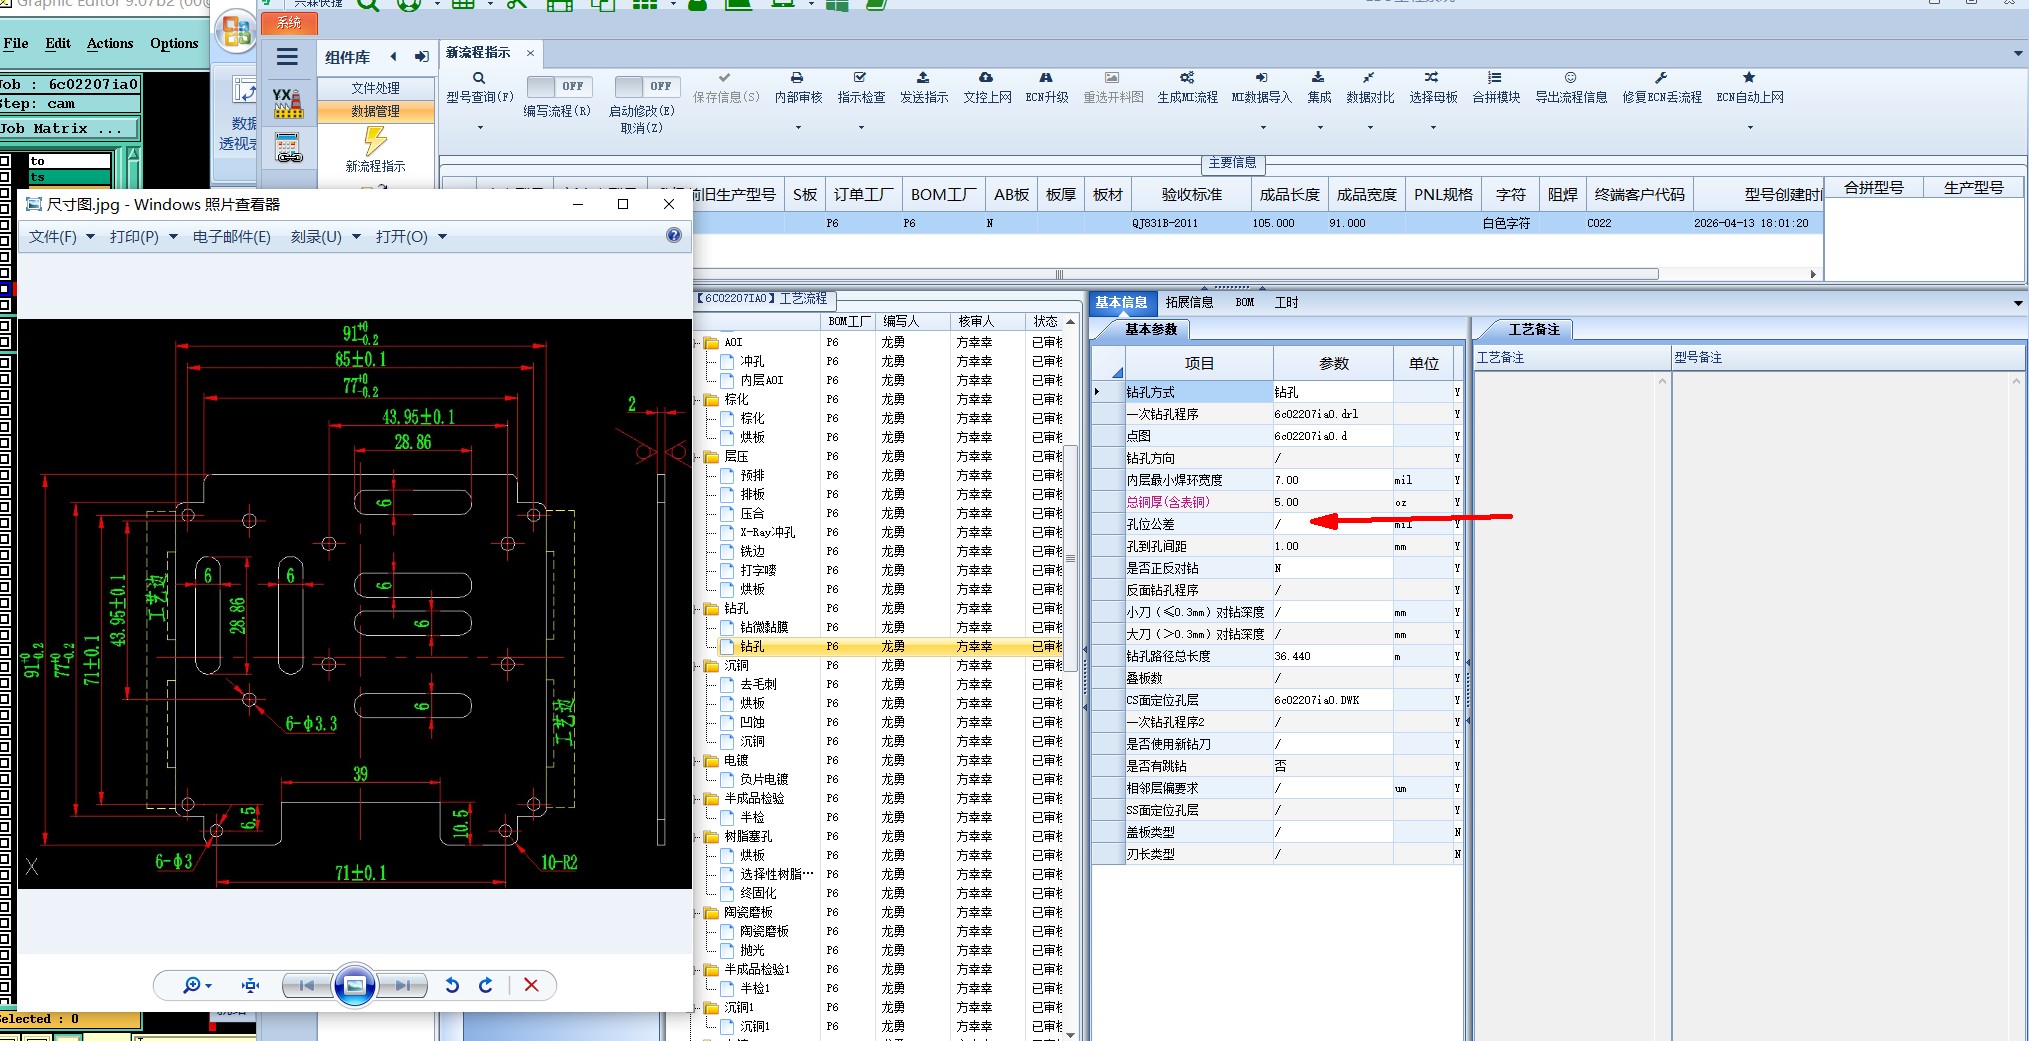
Task: Click 电子邮件(E) in photo viewer
Action: pyautogui.click(x=232, y=237)
